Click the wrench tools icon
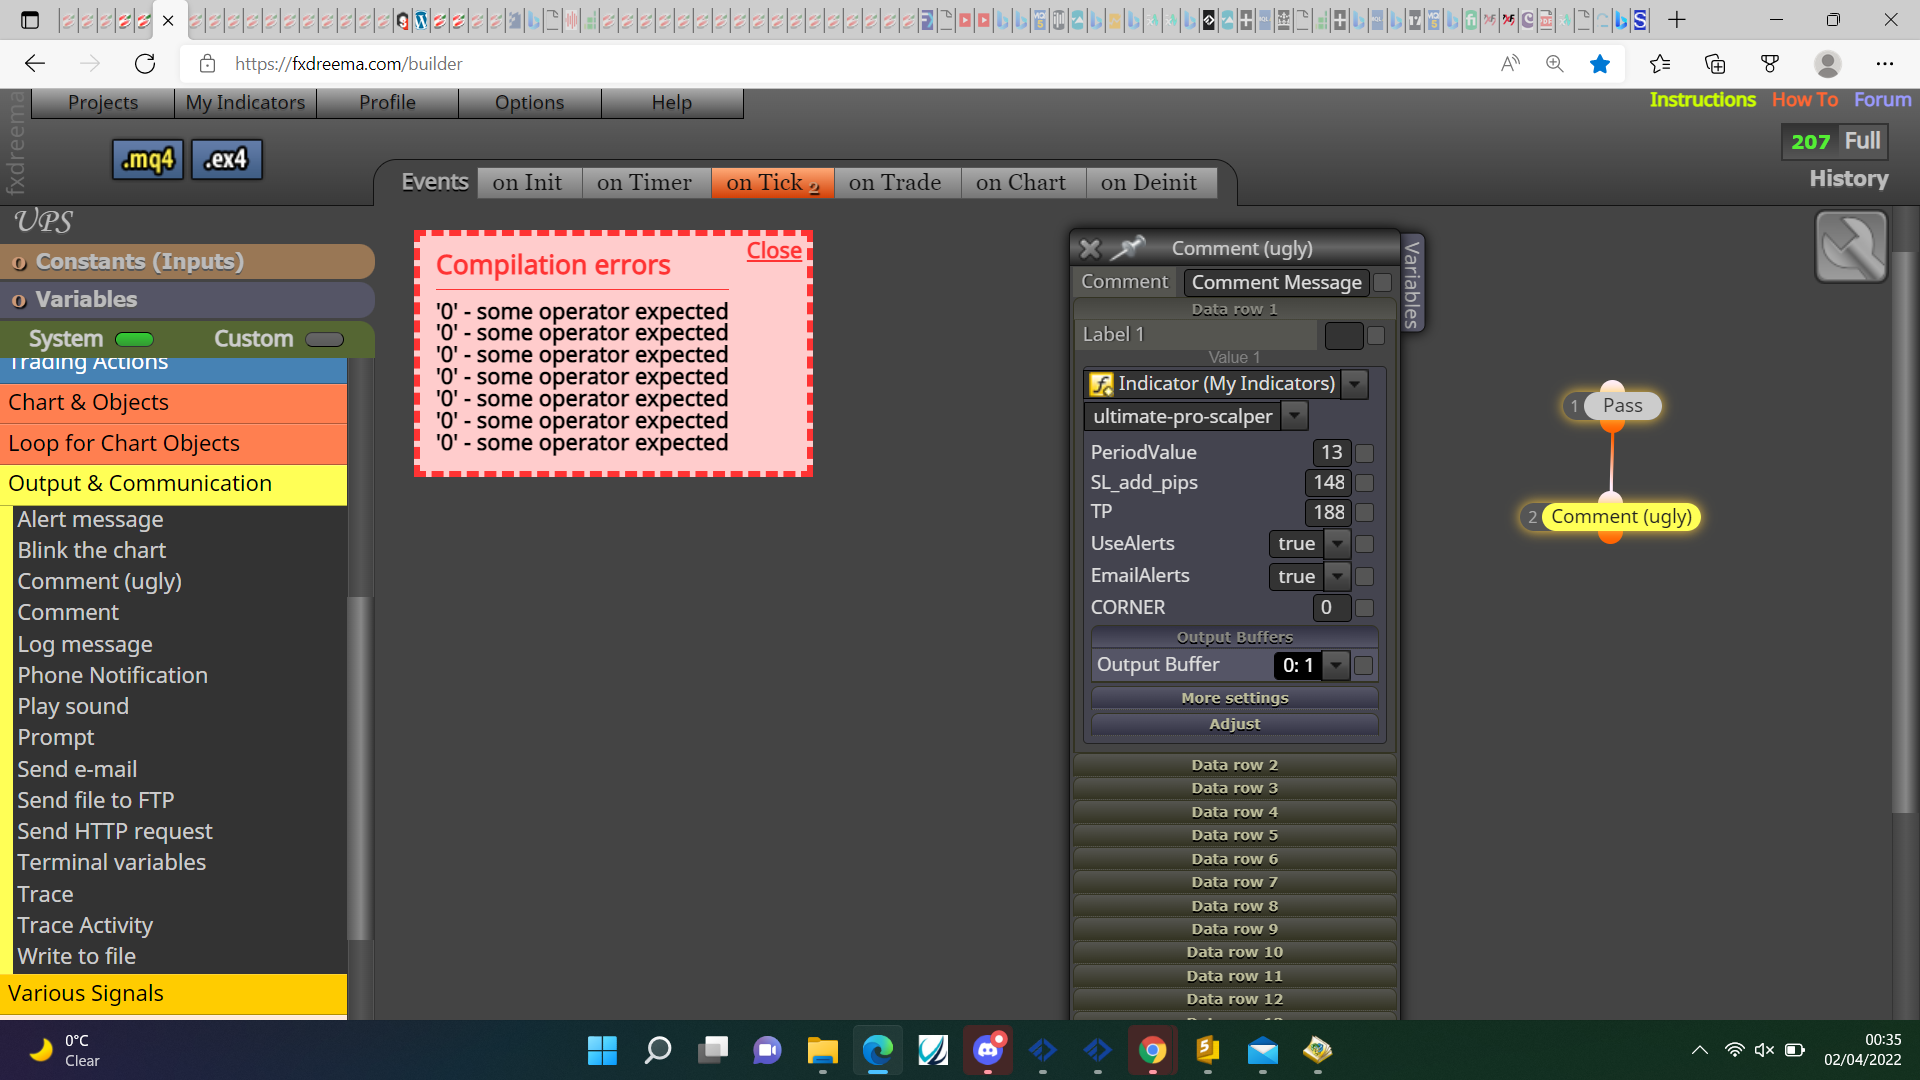Screen dimensions: 1920x1080 pos(1851,246)
